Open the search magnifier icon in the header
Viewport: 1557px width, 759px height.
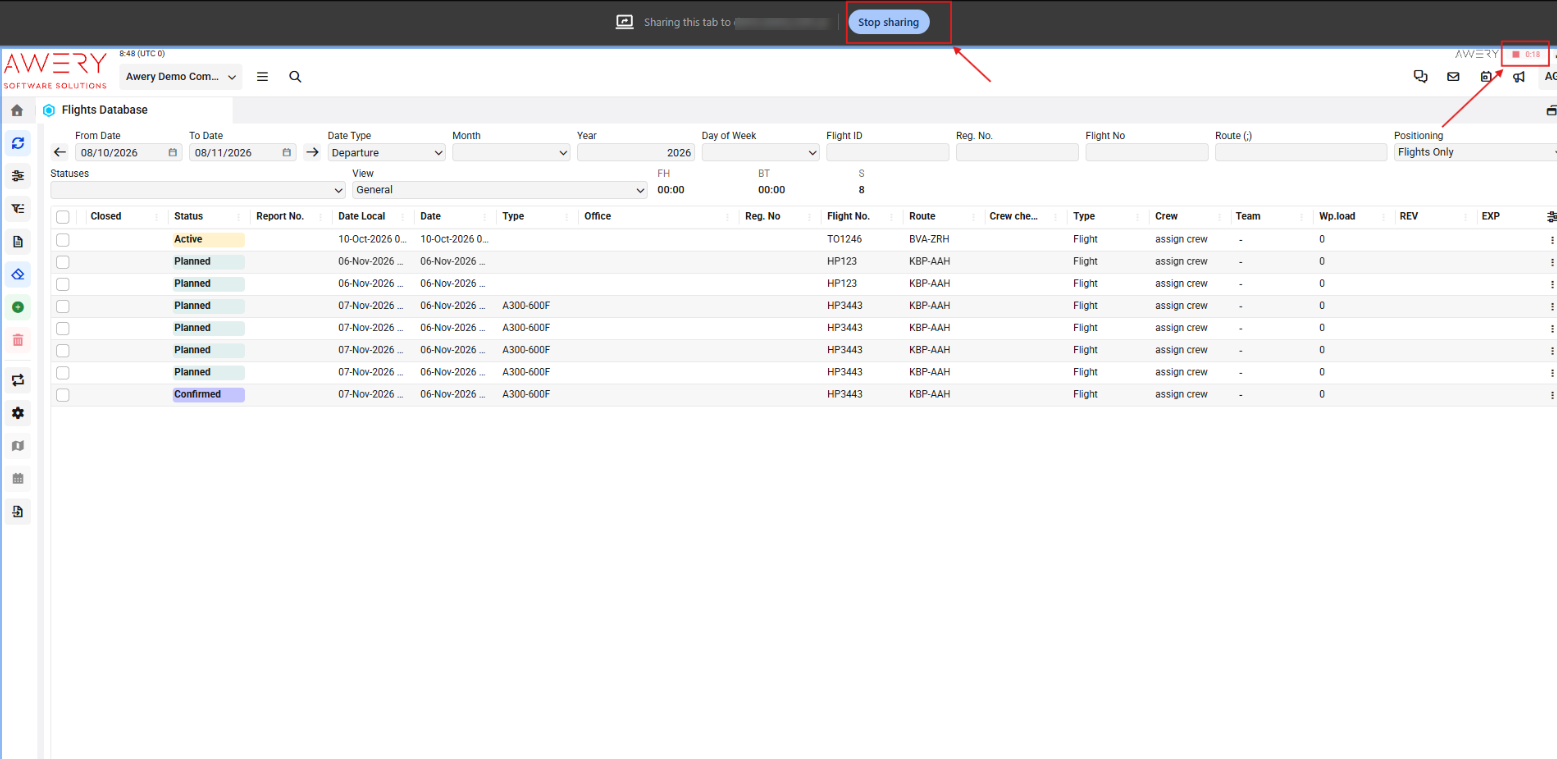click(x=295, y=76)
